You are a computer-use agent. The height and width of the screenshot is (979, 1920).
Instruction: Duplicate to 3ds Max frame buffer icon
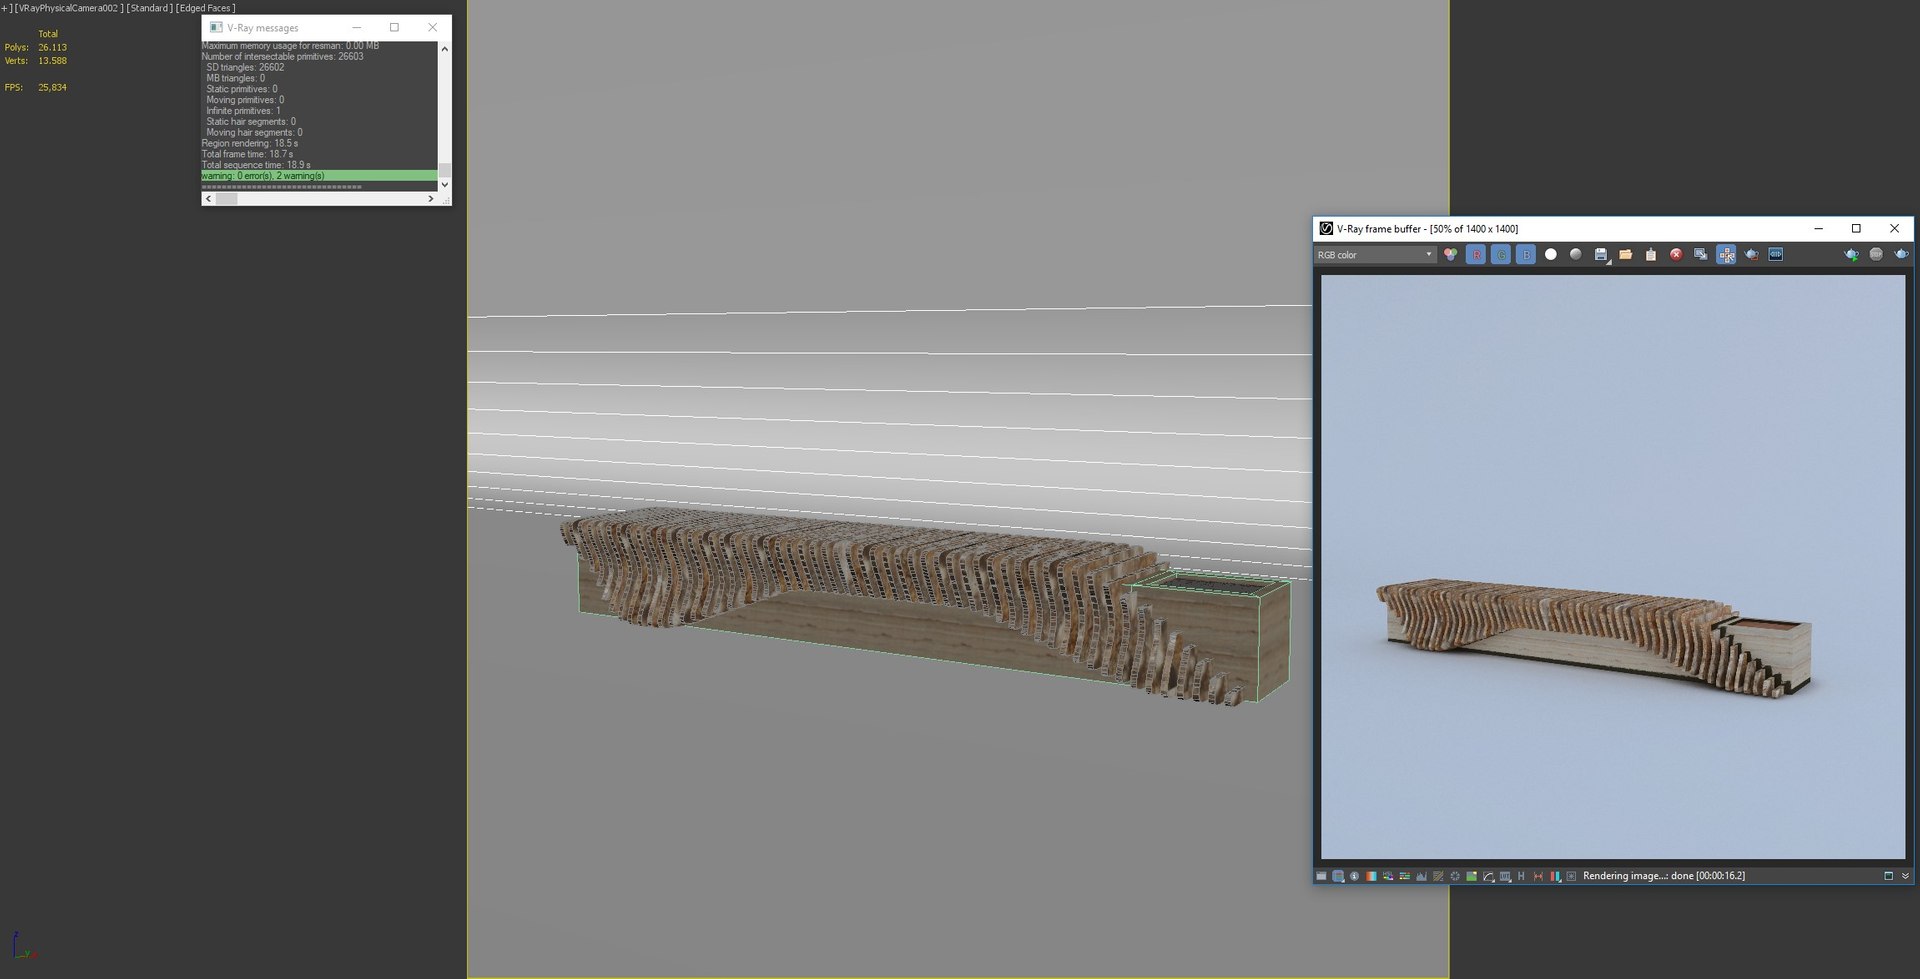pos(1701,255)
